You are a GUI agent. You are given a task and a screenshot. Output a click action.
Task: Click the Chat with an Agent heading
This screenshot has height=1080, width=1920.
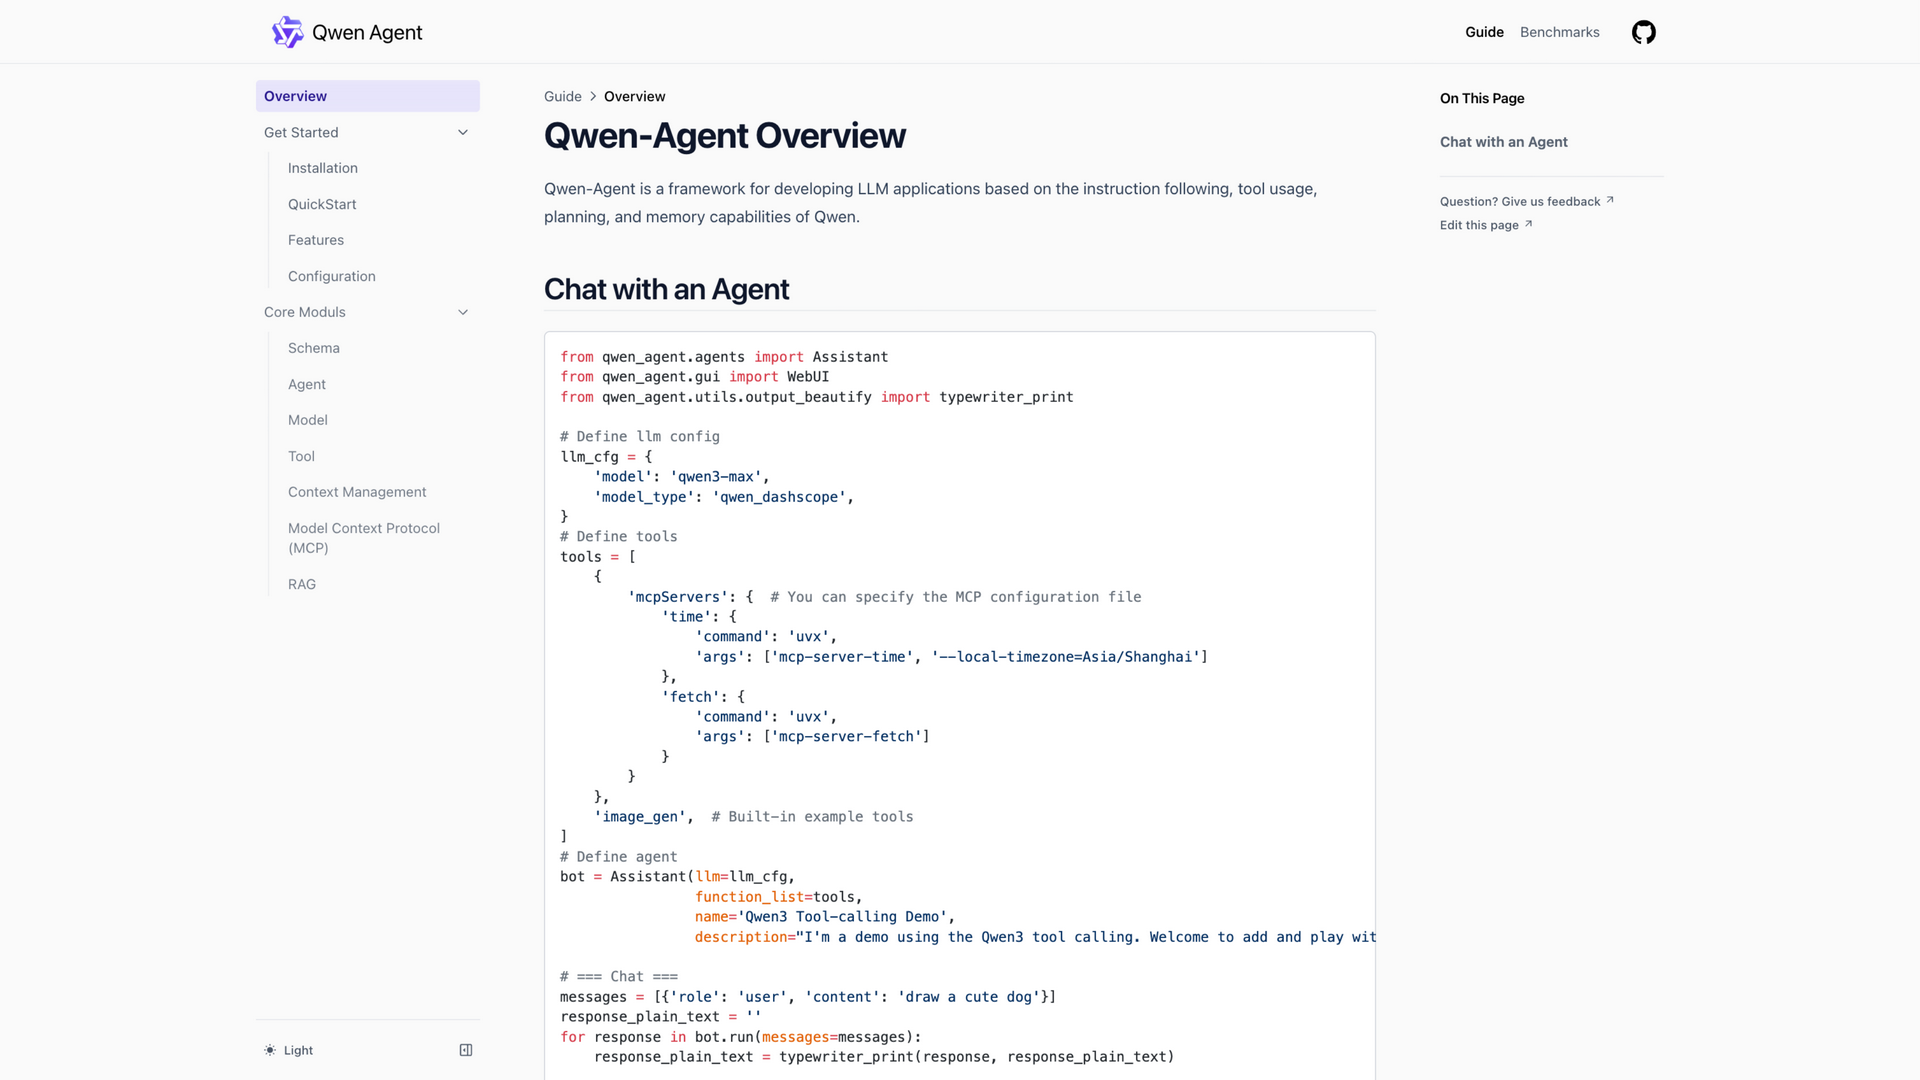[x=666, y=289]
